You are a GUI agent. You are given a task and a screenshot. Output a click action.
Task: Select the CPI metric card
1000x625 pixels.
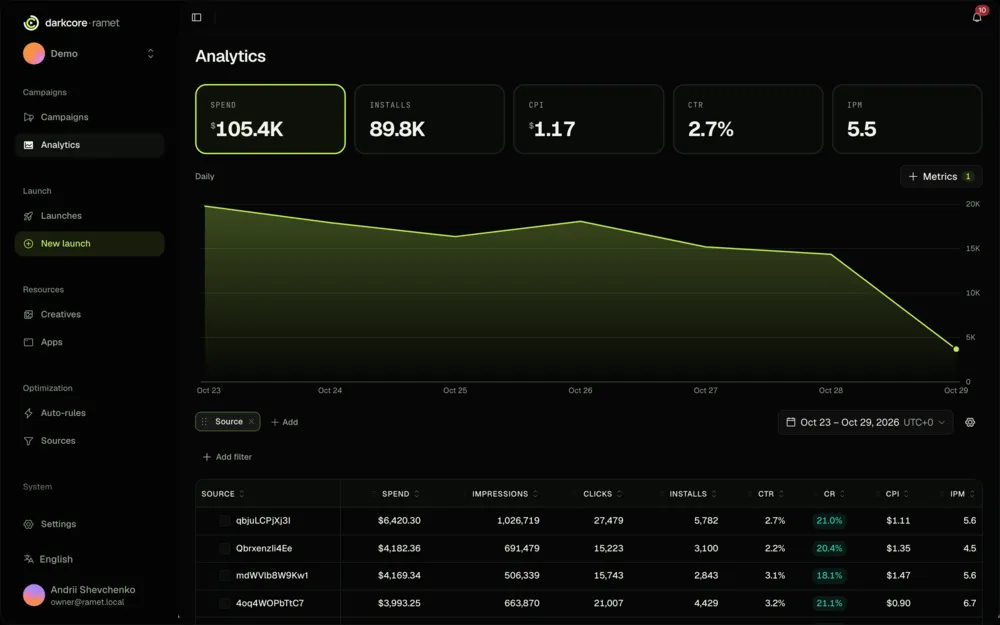click(589, 119)
